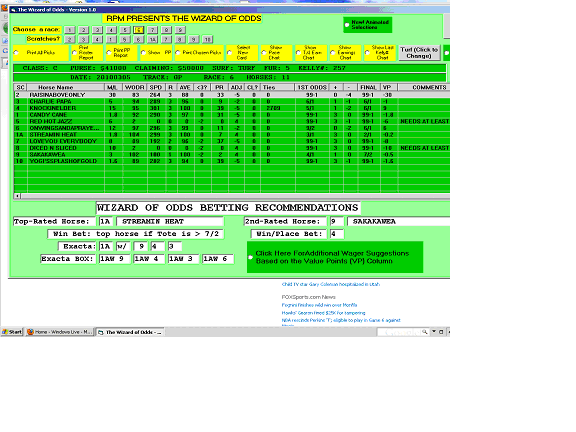The width and height of the screenshot is (576, 432).
Task: Choose race 4 in the Choose a race row
Action: [111, 30]
